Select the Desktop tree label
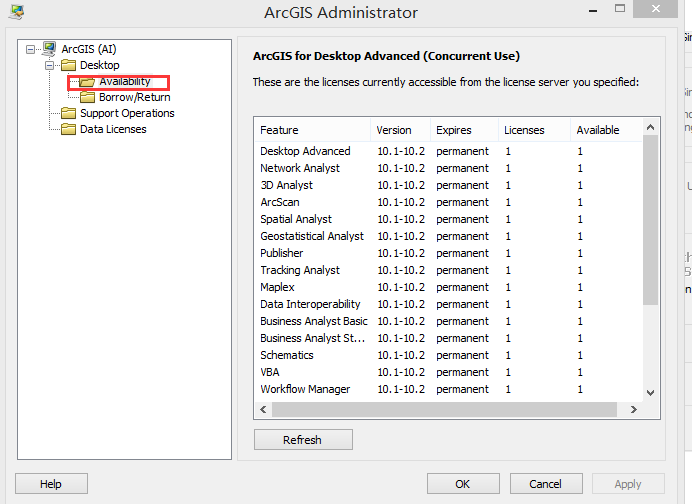The image size is (692, 504). click(100, 65)
